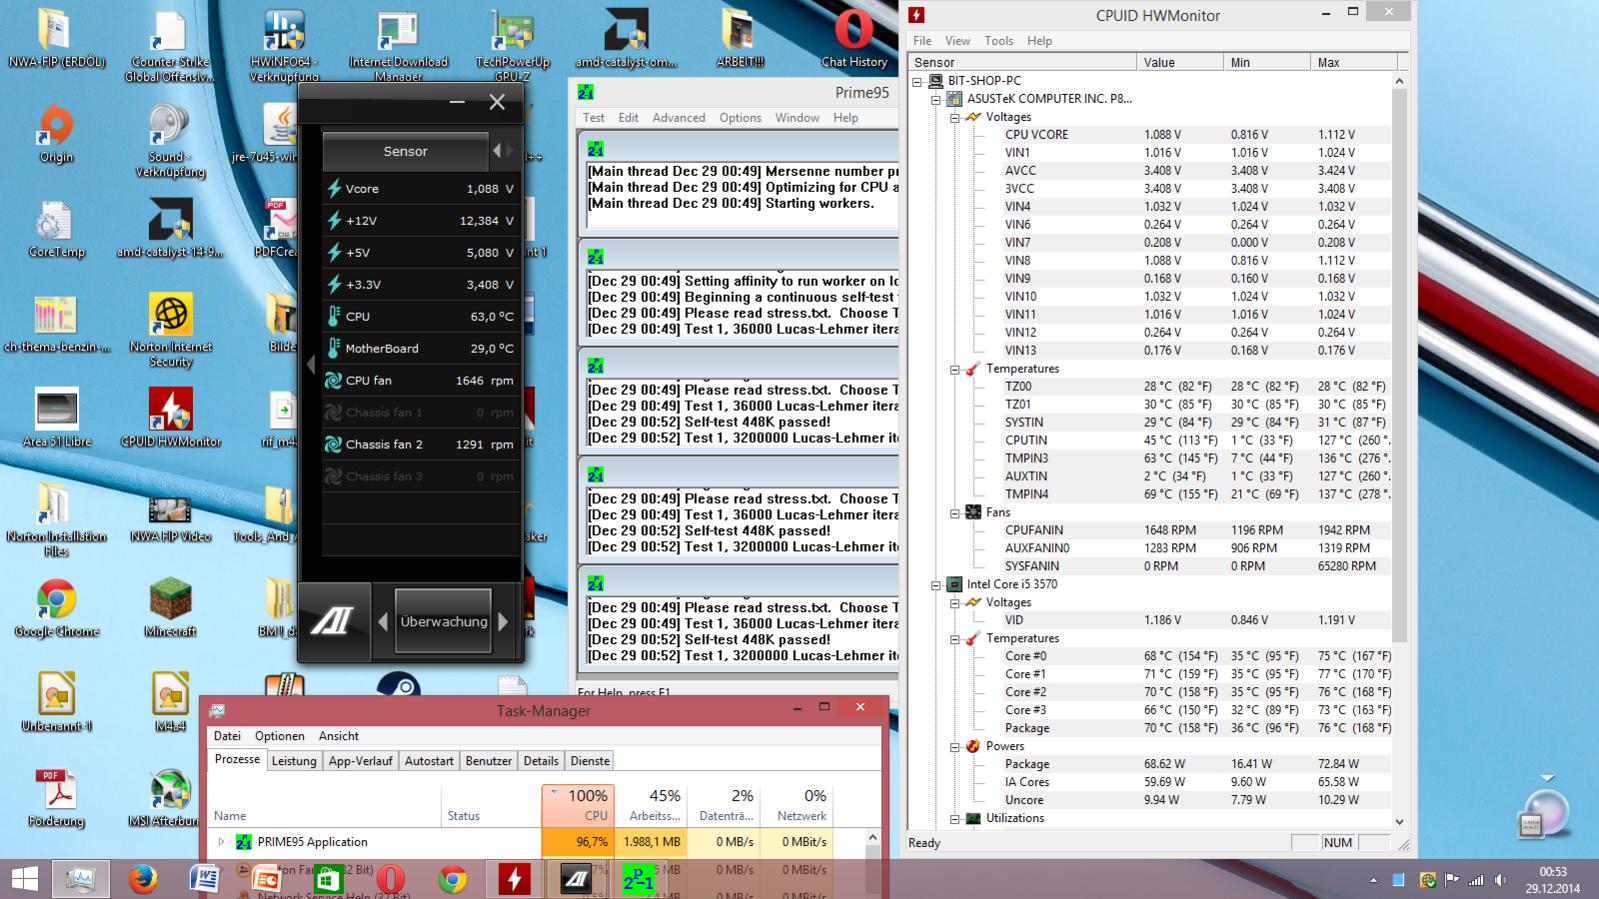The image size is (1599, 899).
Task: Click the HWMonitor vertical scrollbar down arrow
Action: [x=1399, y=821]
